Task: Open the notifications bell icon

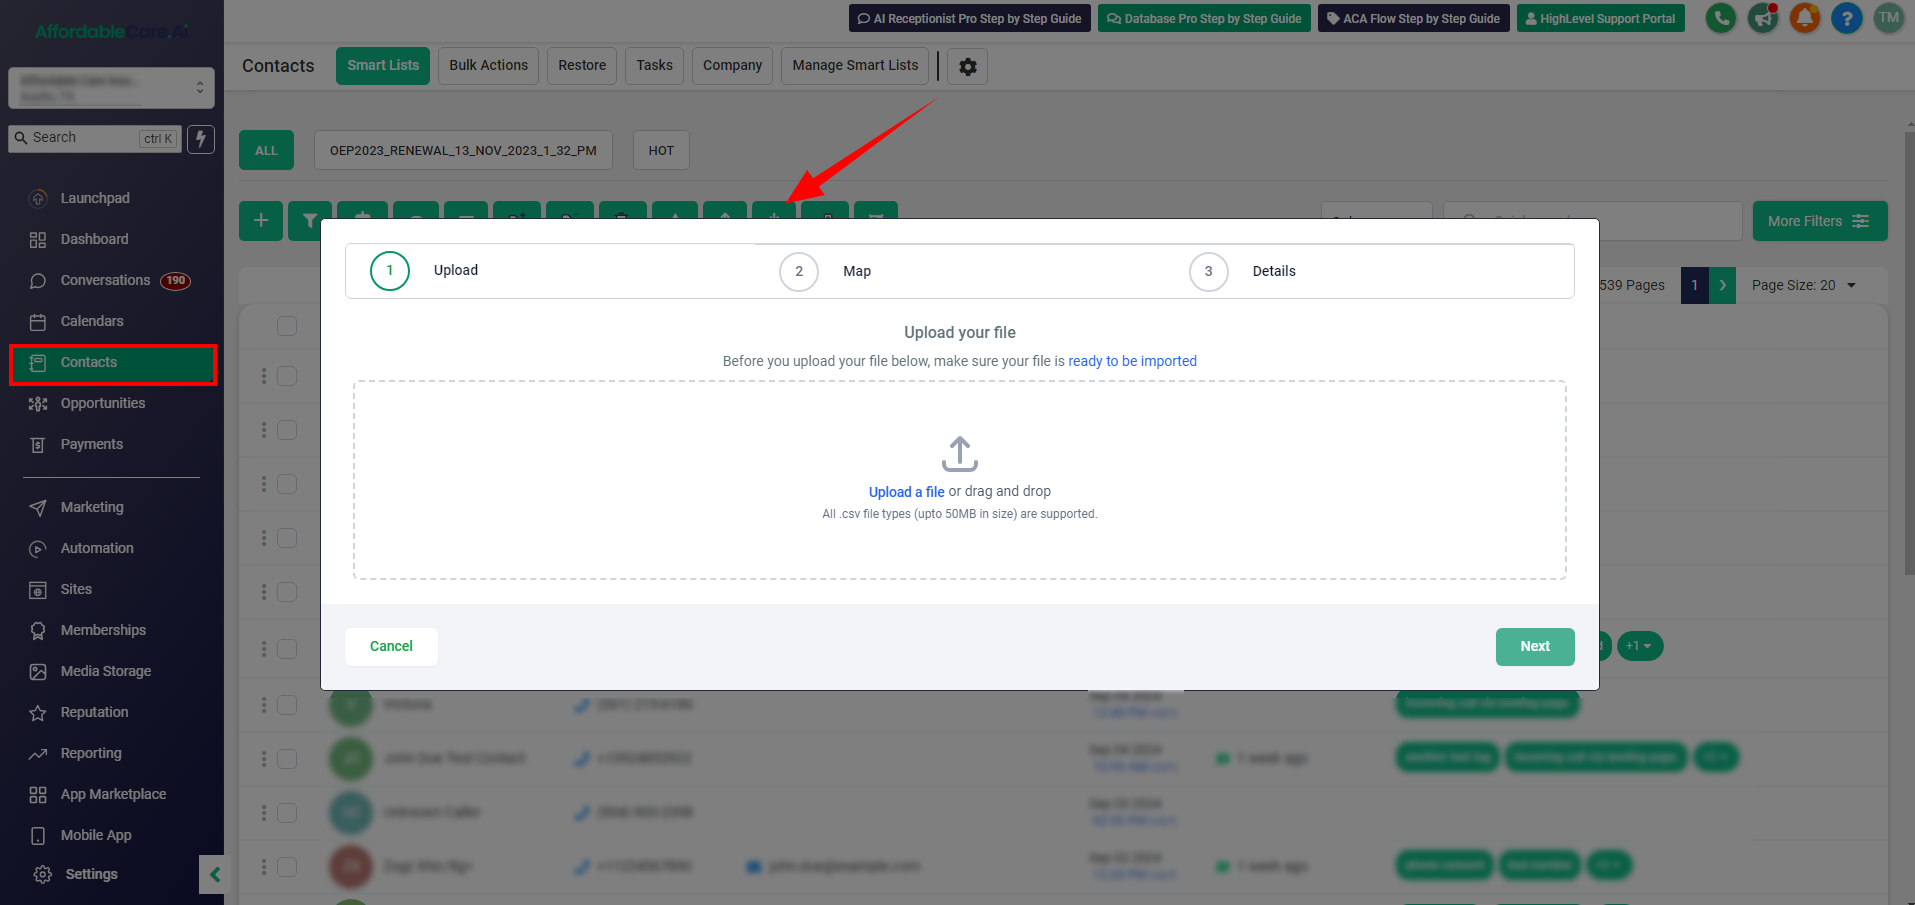Action: click(x=1804, y=18)
